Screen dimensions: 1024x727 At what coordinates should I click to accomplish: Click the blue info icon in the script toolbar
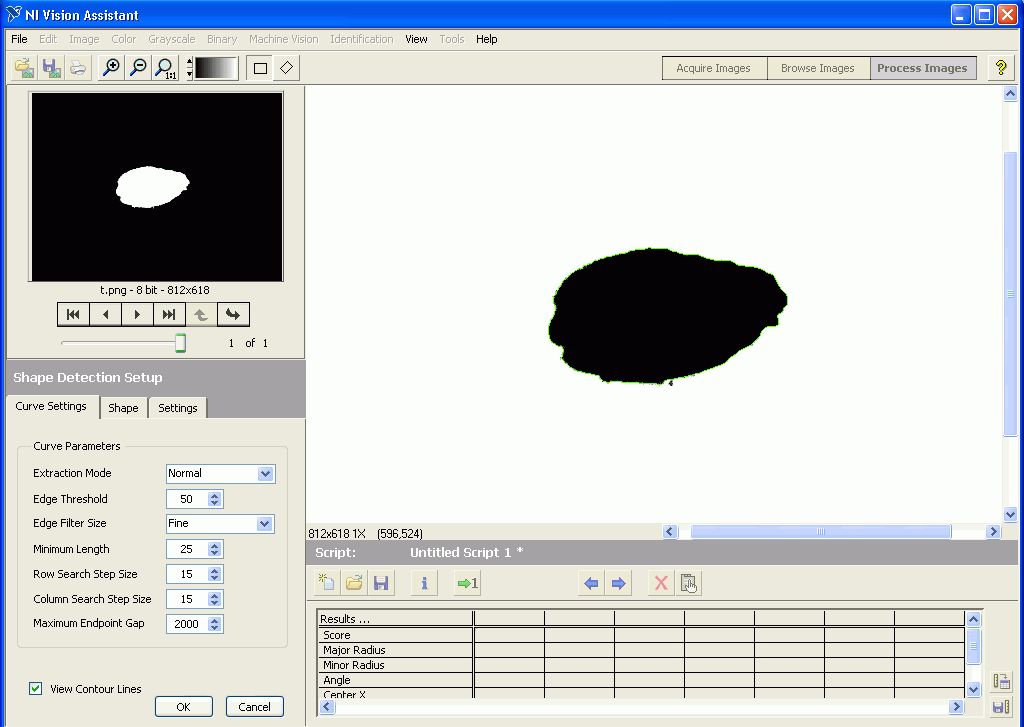pos(424,583)
